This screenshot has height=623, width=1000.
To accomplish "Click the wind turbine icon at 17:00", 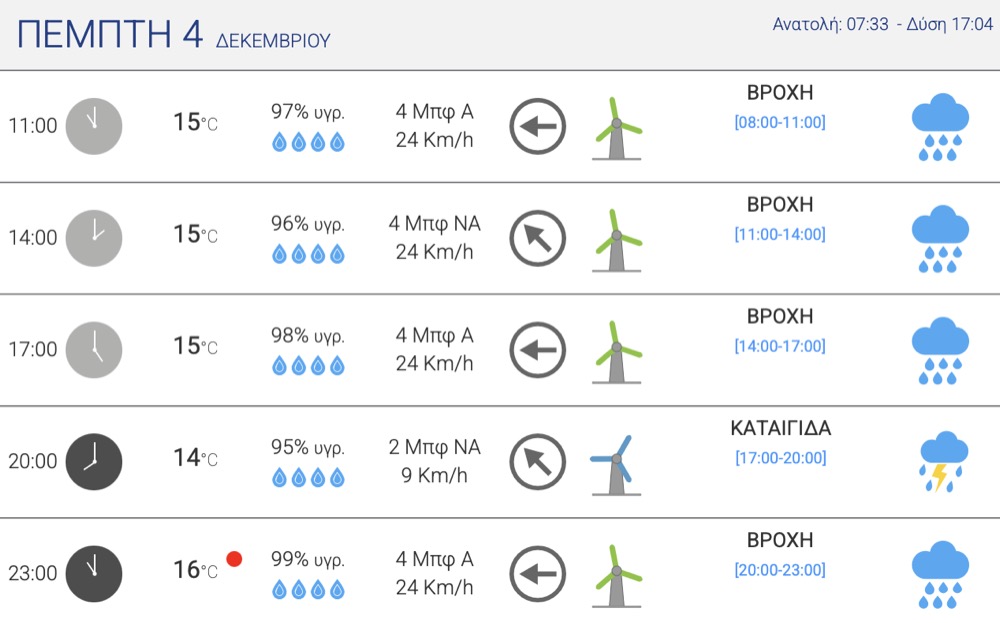I will 616,351.
